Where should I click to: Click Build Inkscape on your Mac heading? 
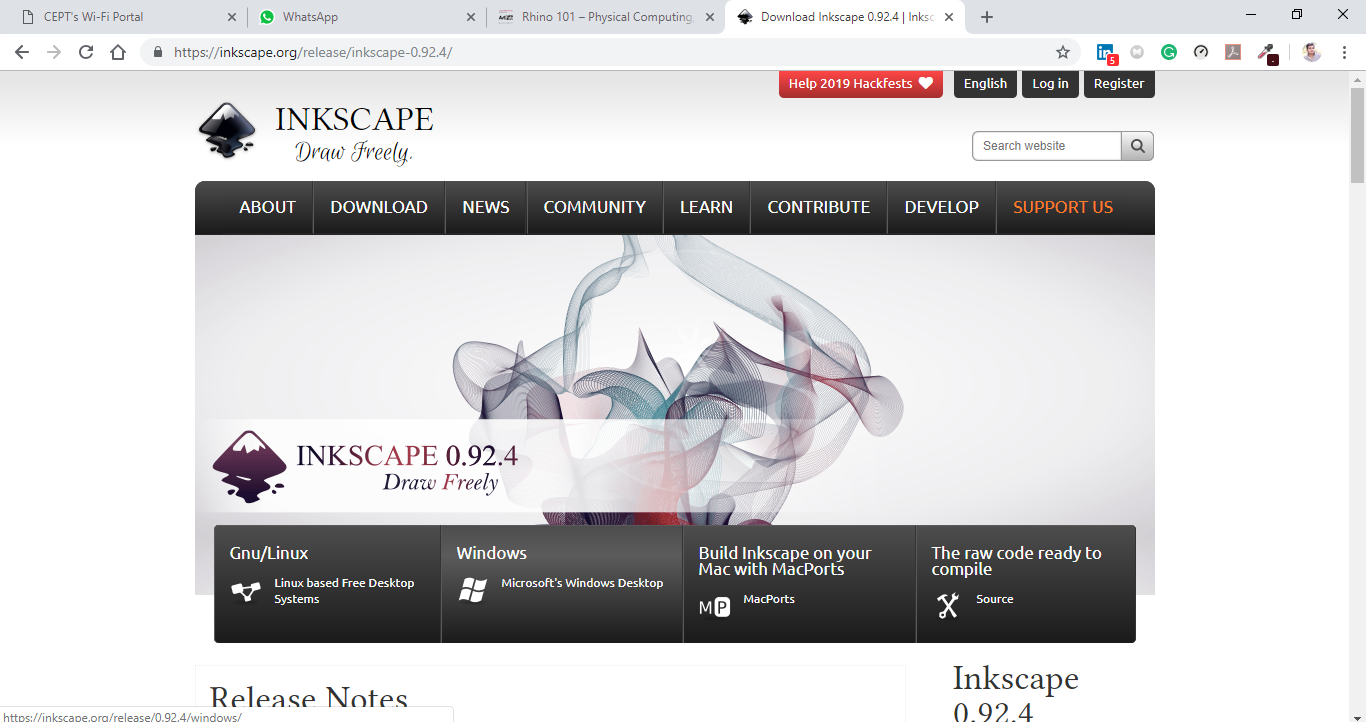(785, 561)
